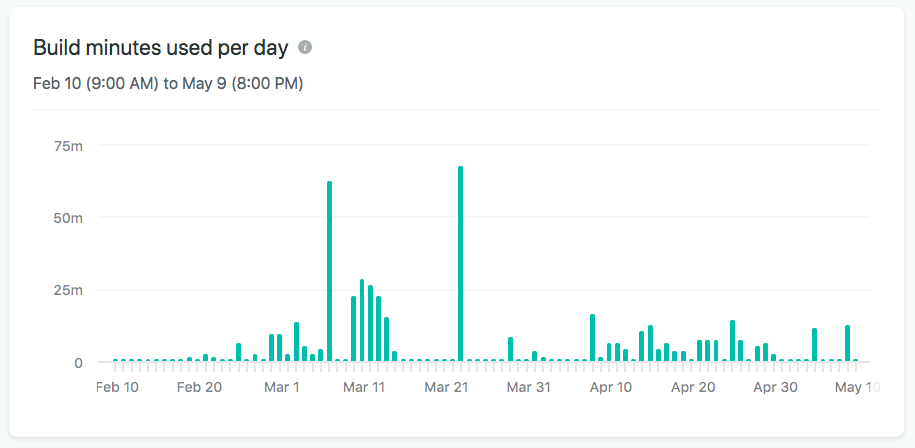Click the Apr 30 x-axis label
915x448 pixels.
[x=775, y=387]
